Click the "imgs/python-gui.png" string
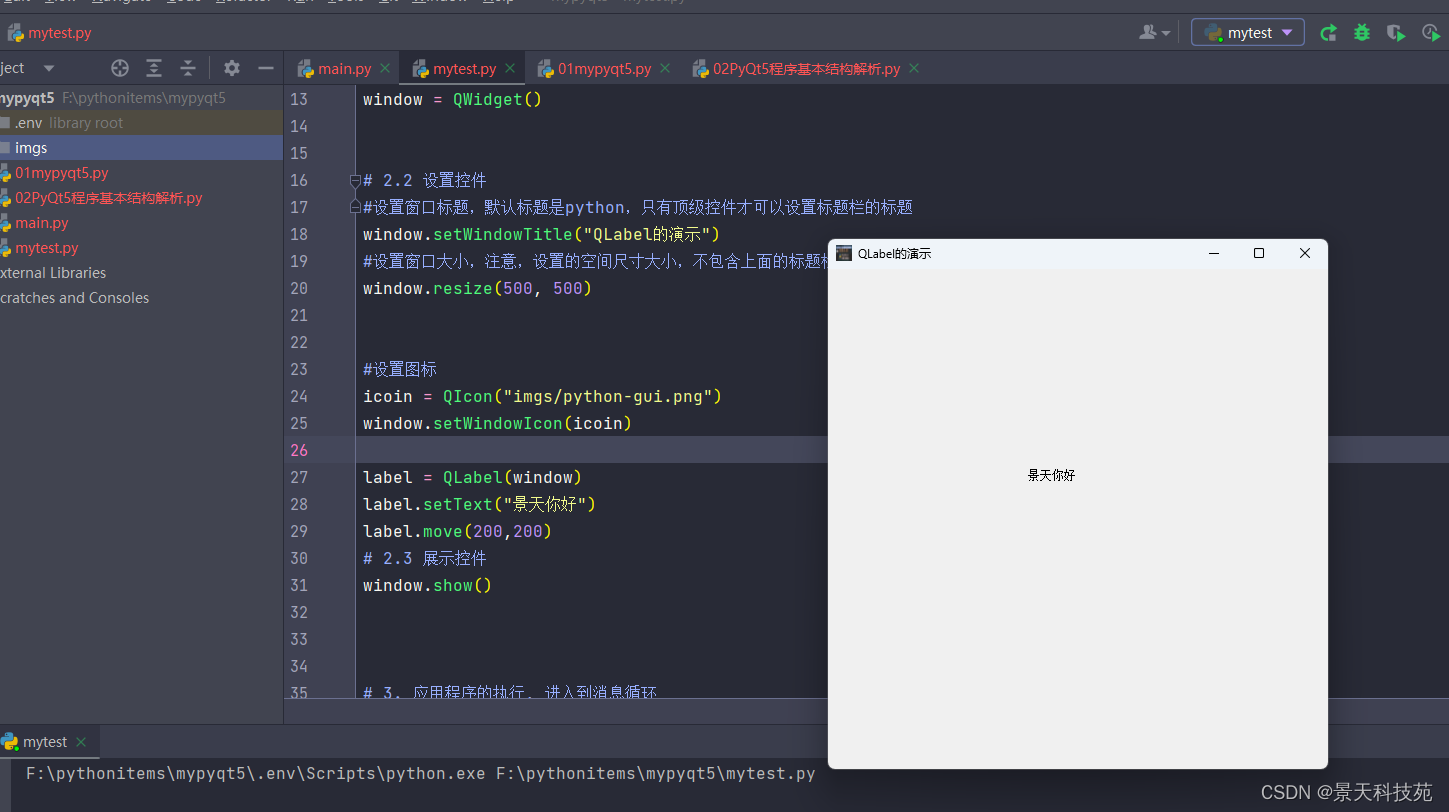This screenshot has width=1449, height=812. coord(607,396)
